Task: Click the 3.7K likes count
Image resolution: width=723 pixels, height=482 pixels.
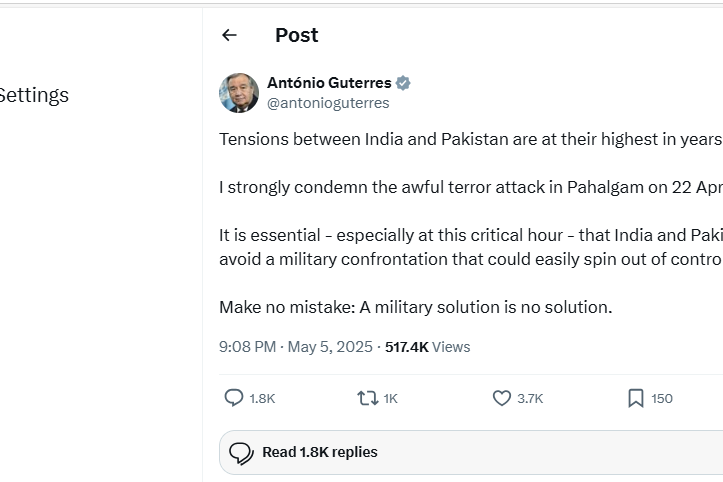Action: pos(530,398)
